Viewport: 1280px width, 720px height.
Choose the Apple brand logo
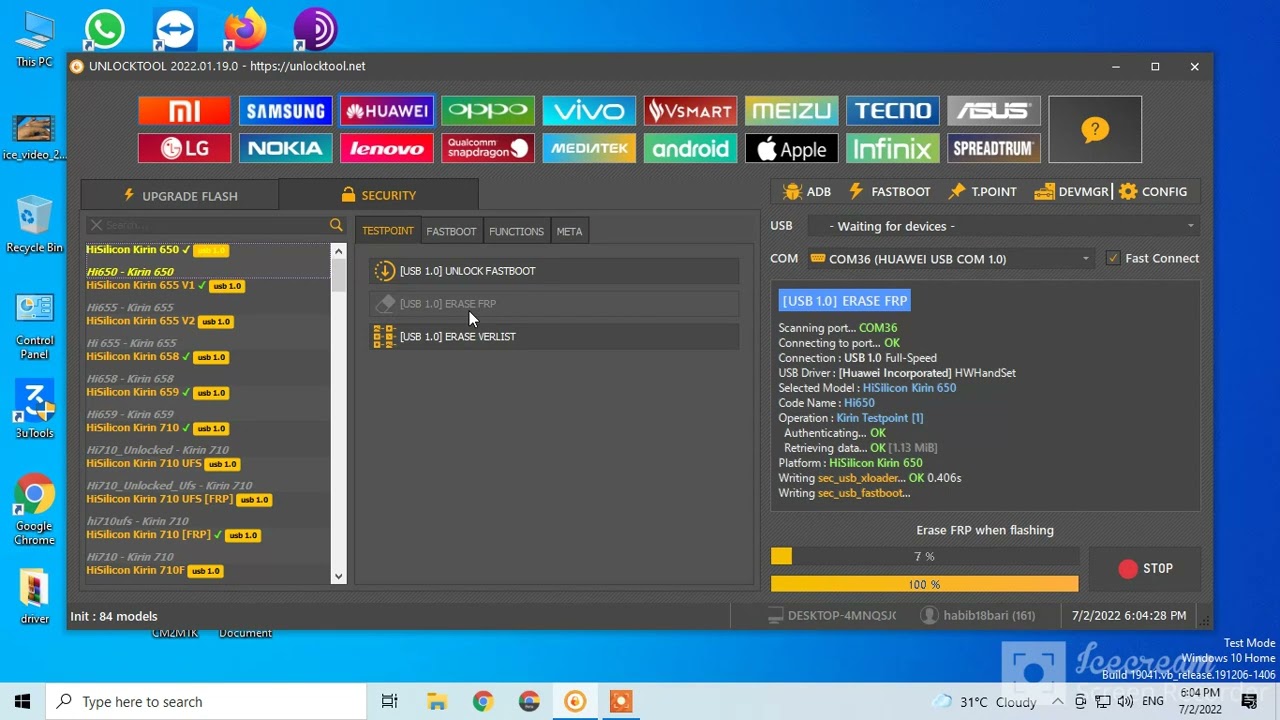tap(791, 149)
